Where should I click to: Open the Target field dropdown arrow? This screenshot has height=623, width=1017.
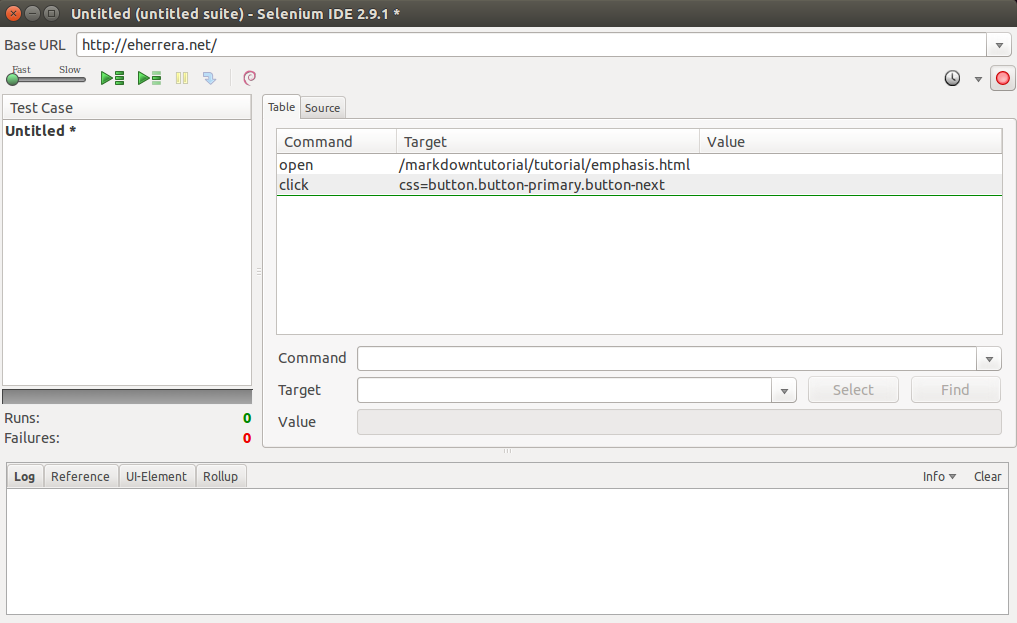(x=784, y=390)
